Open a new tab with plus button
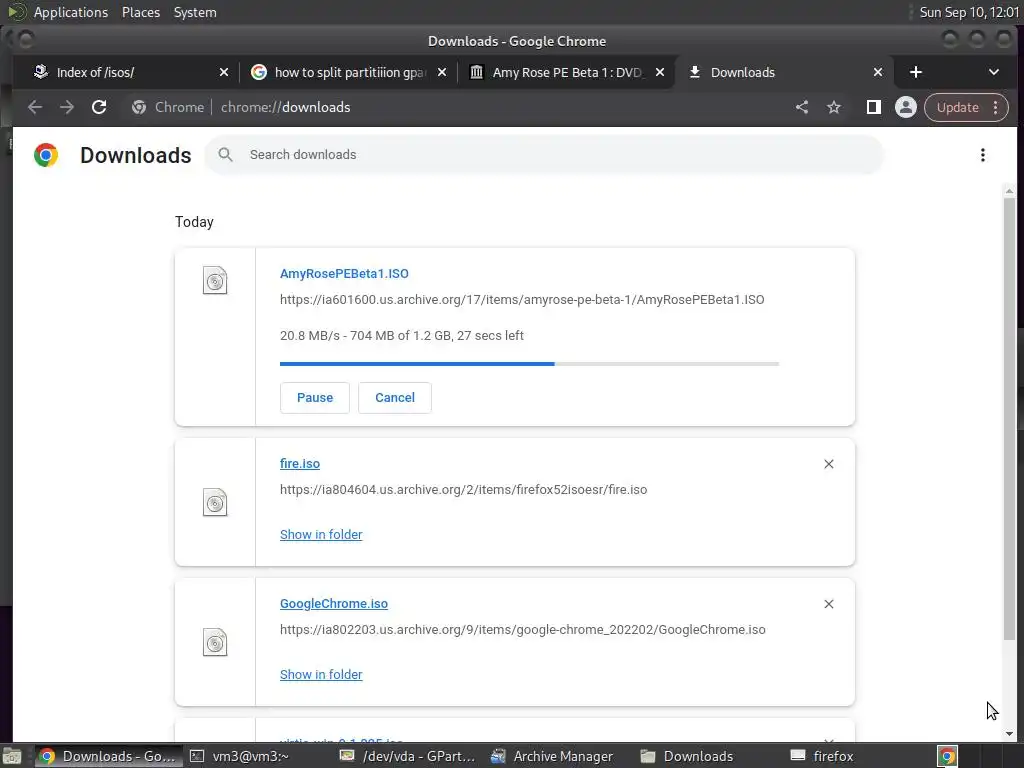Viewport: 1024px width, 768px height. 916,72
